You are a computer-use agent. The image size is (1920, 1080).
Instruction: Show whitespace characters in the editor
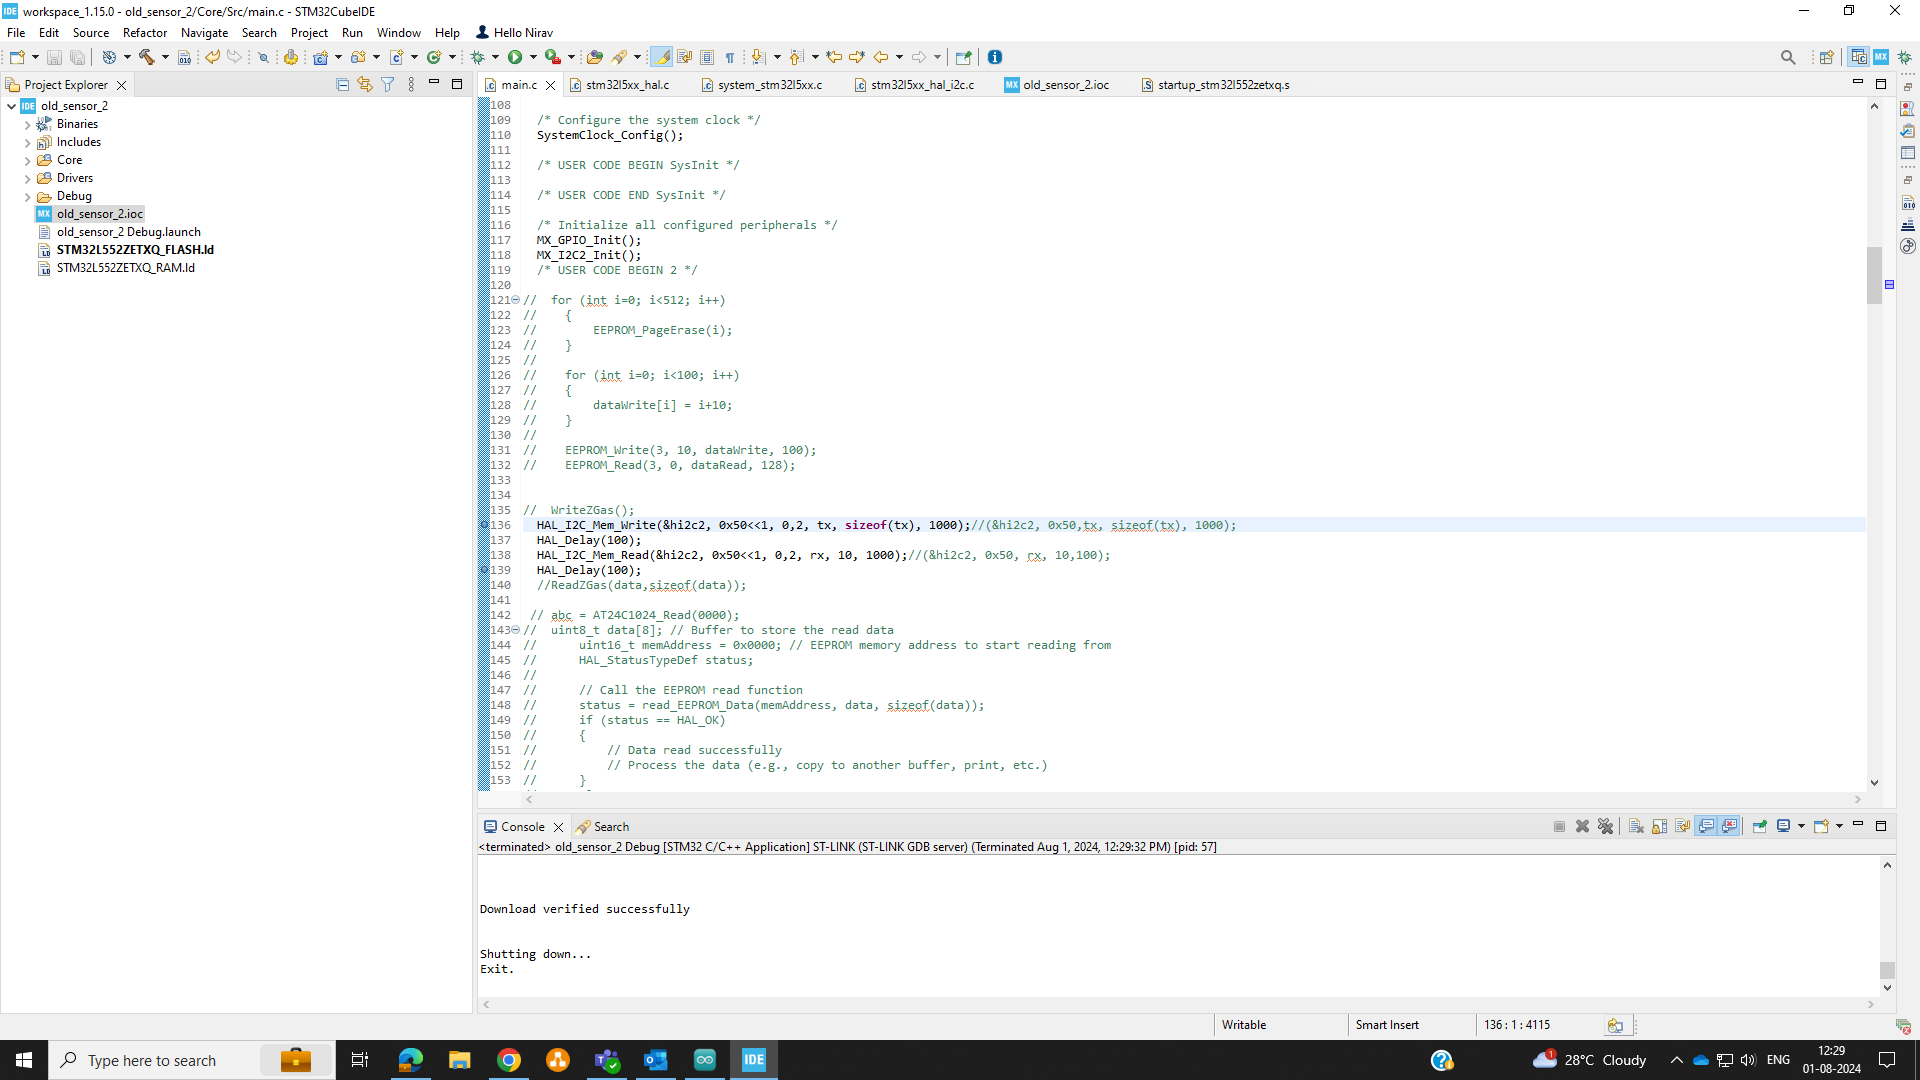click(730, 57)
